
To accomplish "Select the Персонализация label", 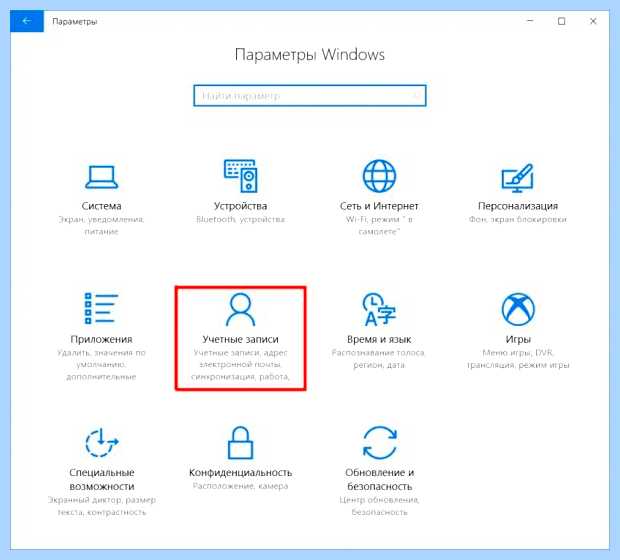I will 518,206.
